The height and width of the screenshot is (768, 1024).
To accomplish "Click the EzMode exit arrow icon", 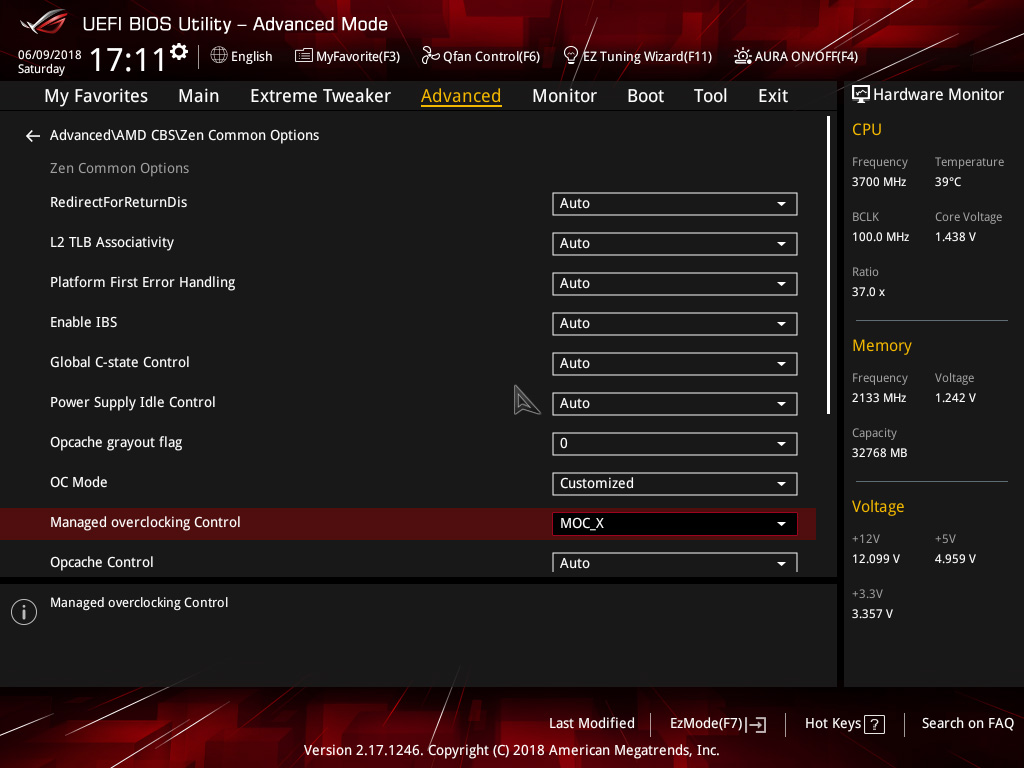I will pyautogui.click(x=757, y=724).
